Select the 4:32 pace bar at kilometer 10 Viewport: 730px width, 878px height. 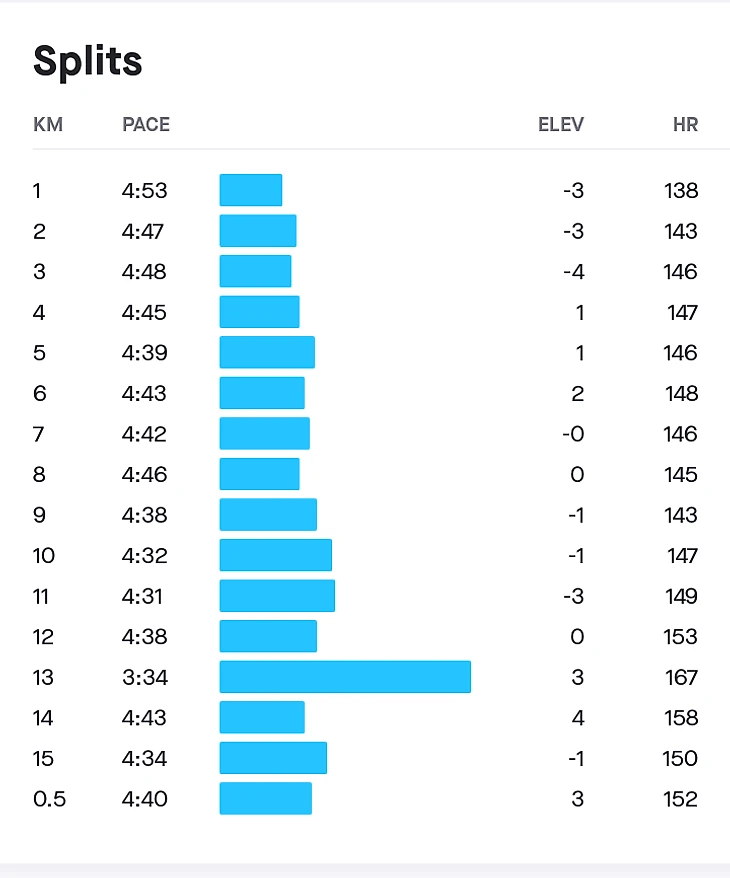click(276, 555)
